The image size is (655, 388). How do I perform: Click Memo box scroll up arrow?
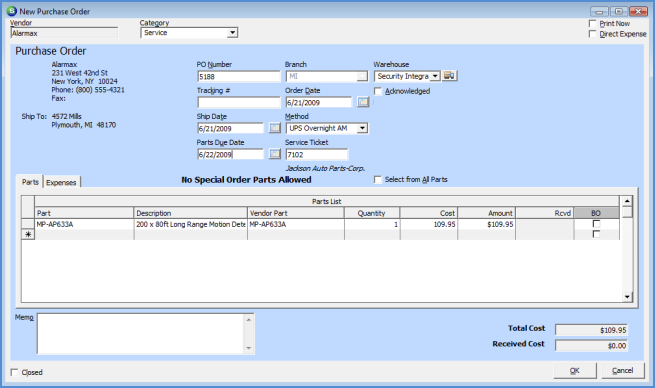[249, 320]
